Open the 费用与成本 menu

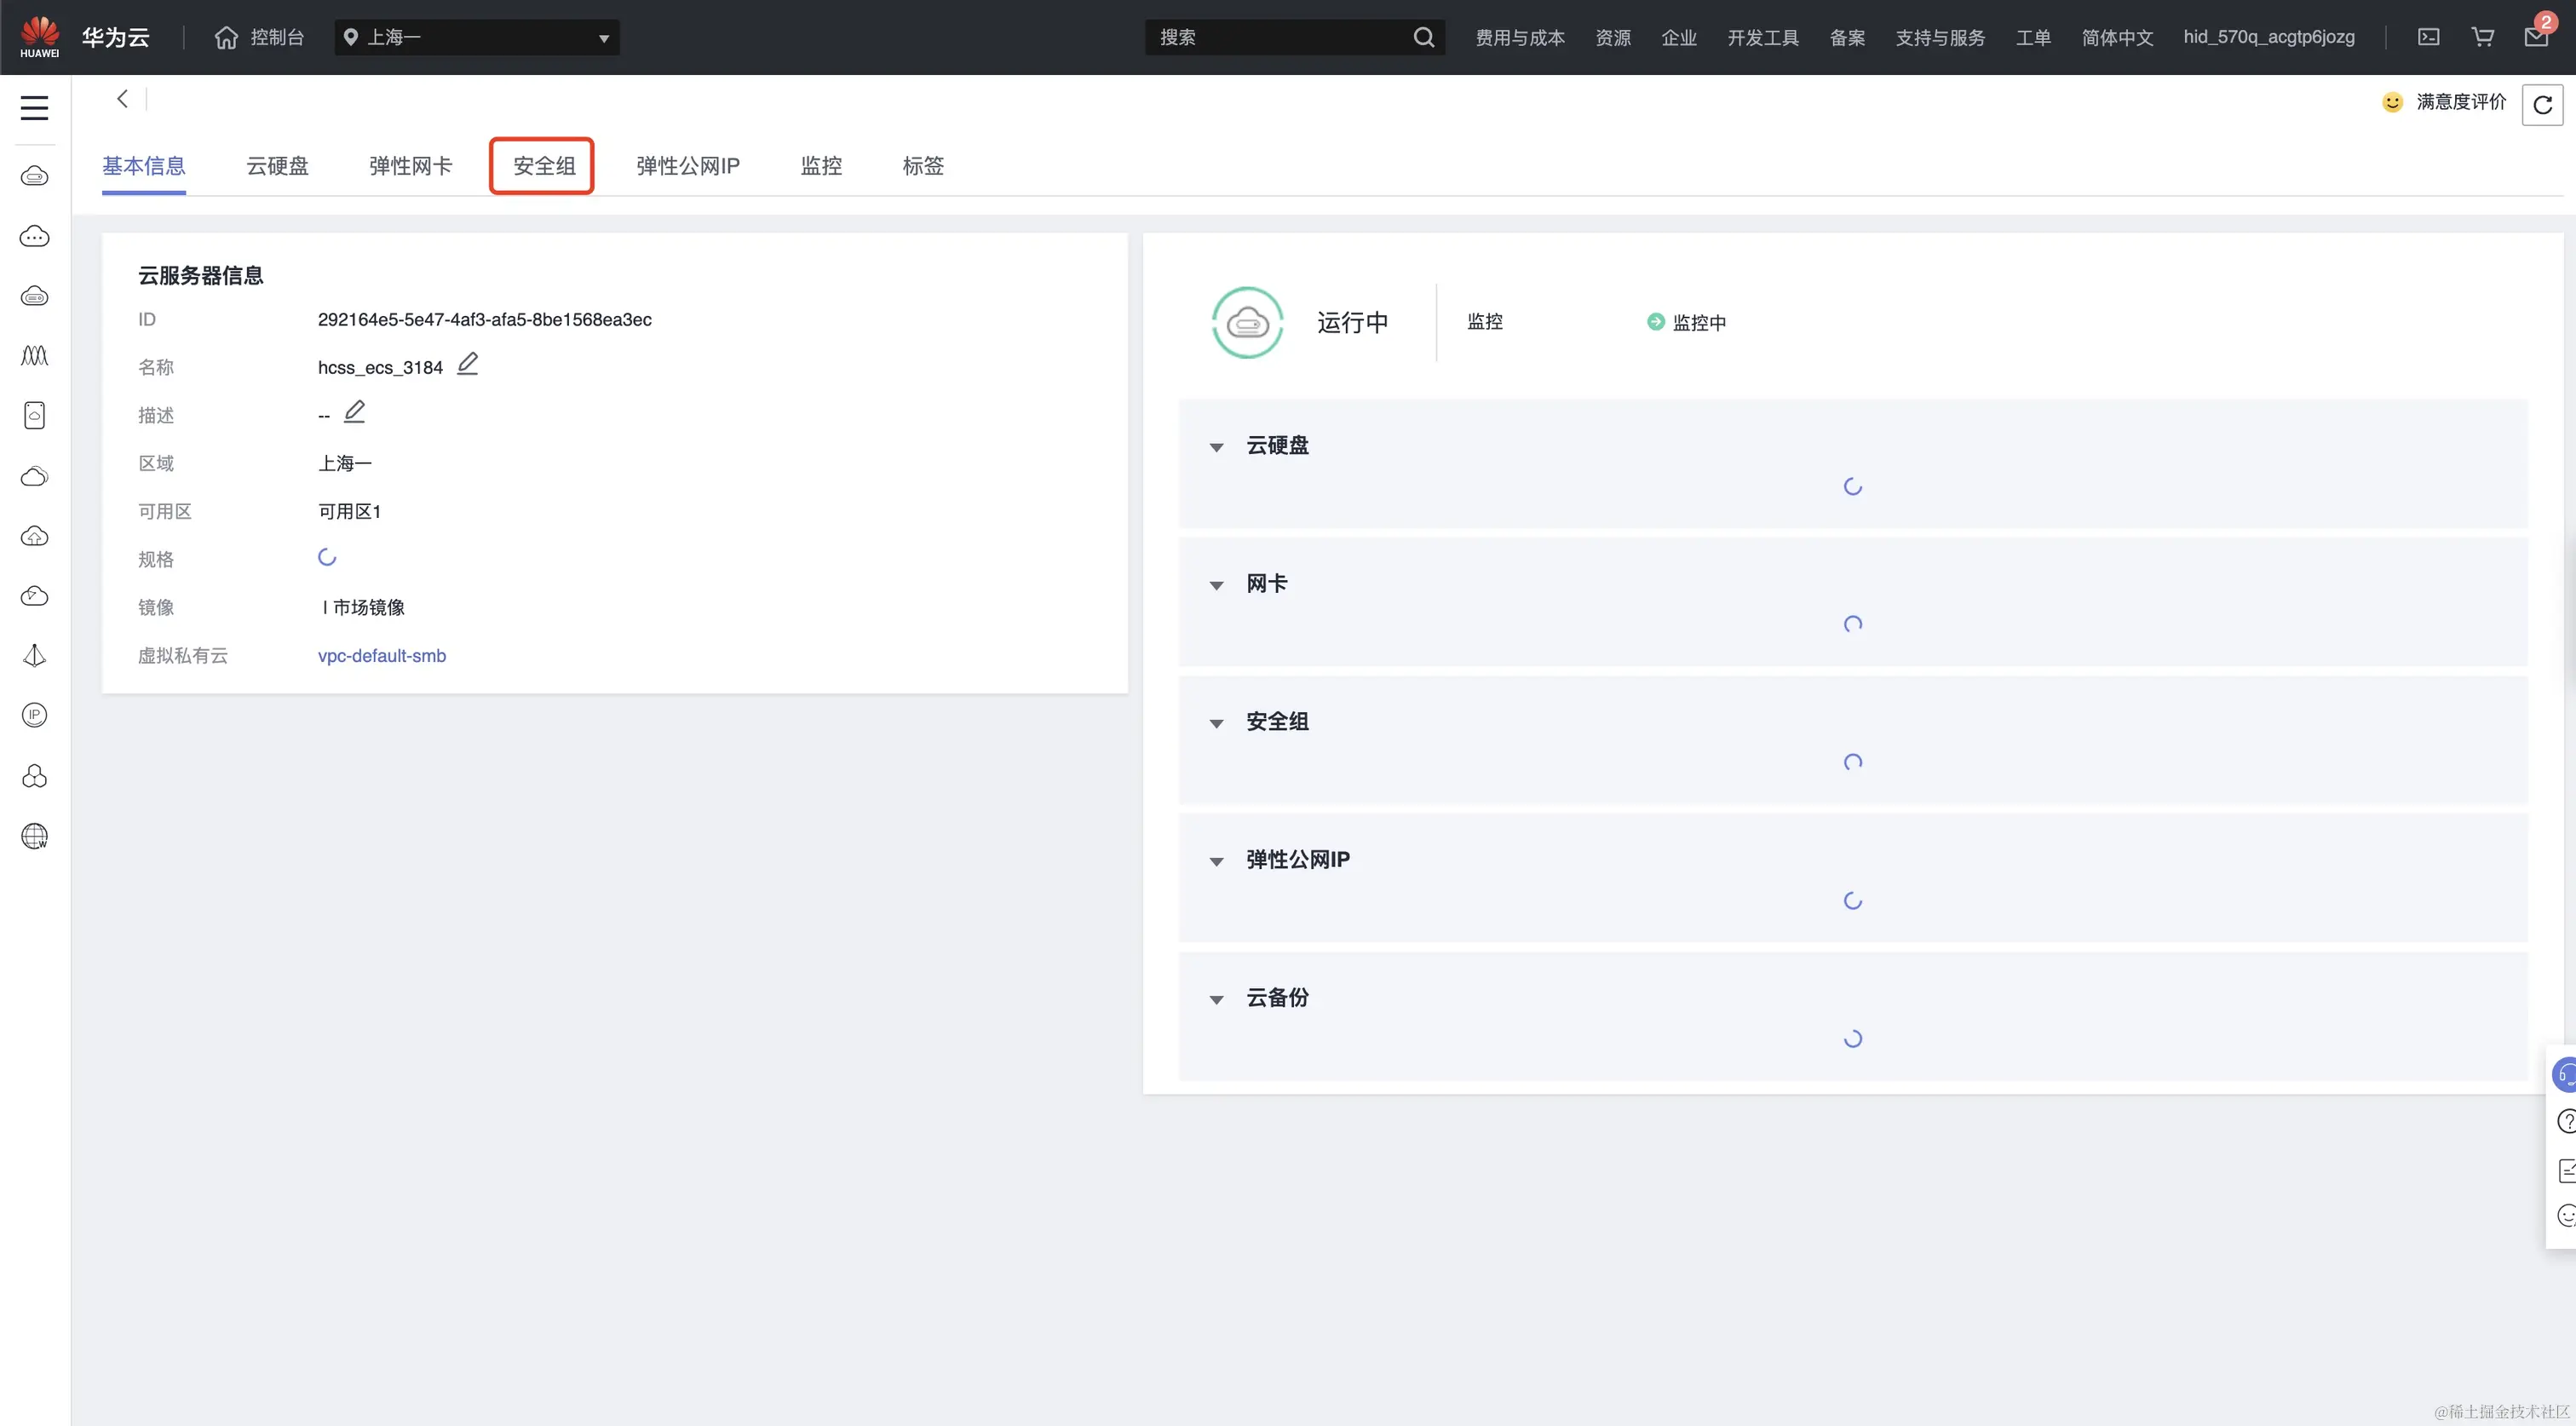(1519, 37)
